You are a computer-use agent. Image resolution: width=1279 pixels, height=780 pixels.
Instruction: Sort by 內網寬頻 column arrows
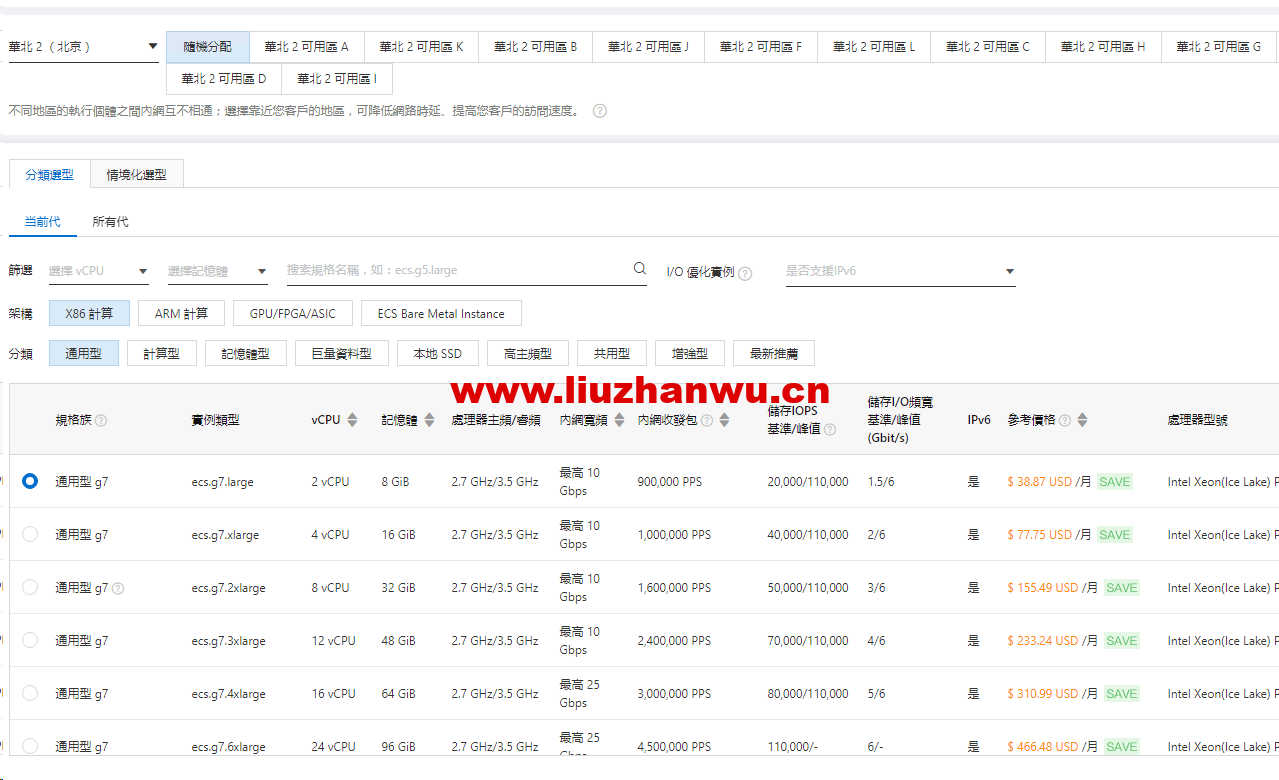pos(619,420)
